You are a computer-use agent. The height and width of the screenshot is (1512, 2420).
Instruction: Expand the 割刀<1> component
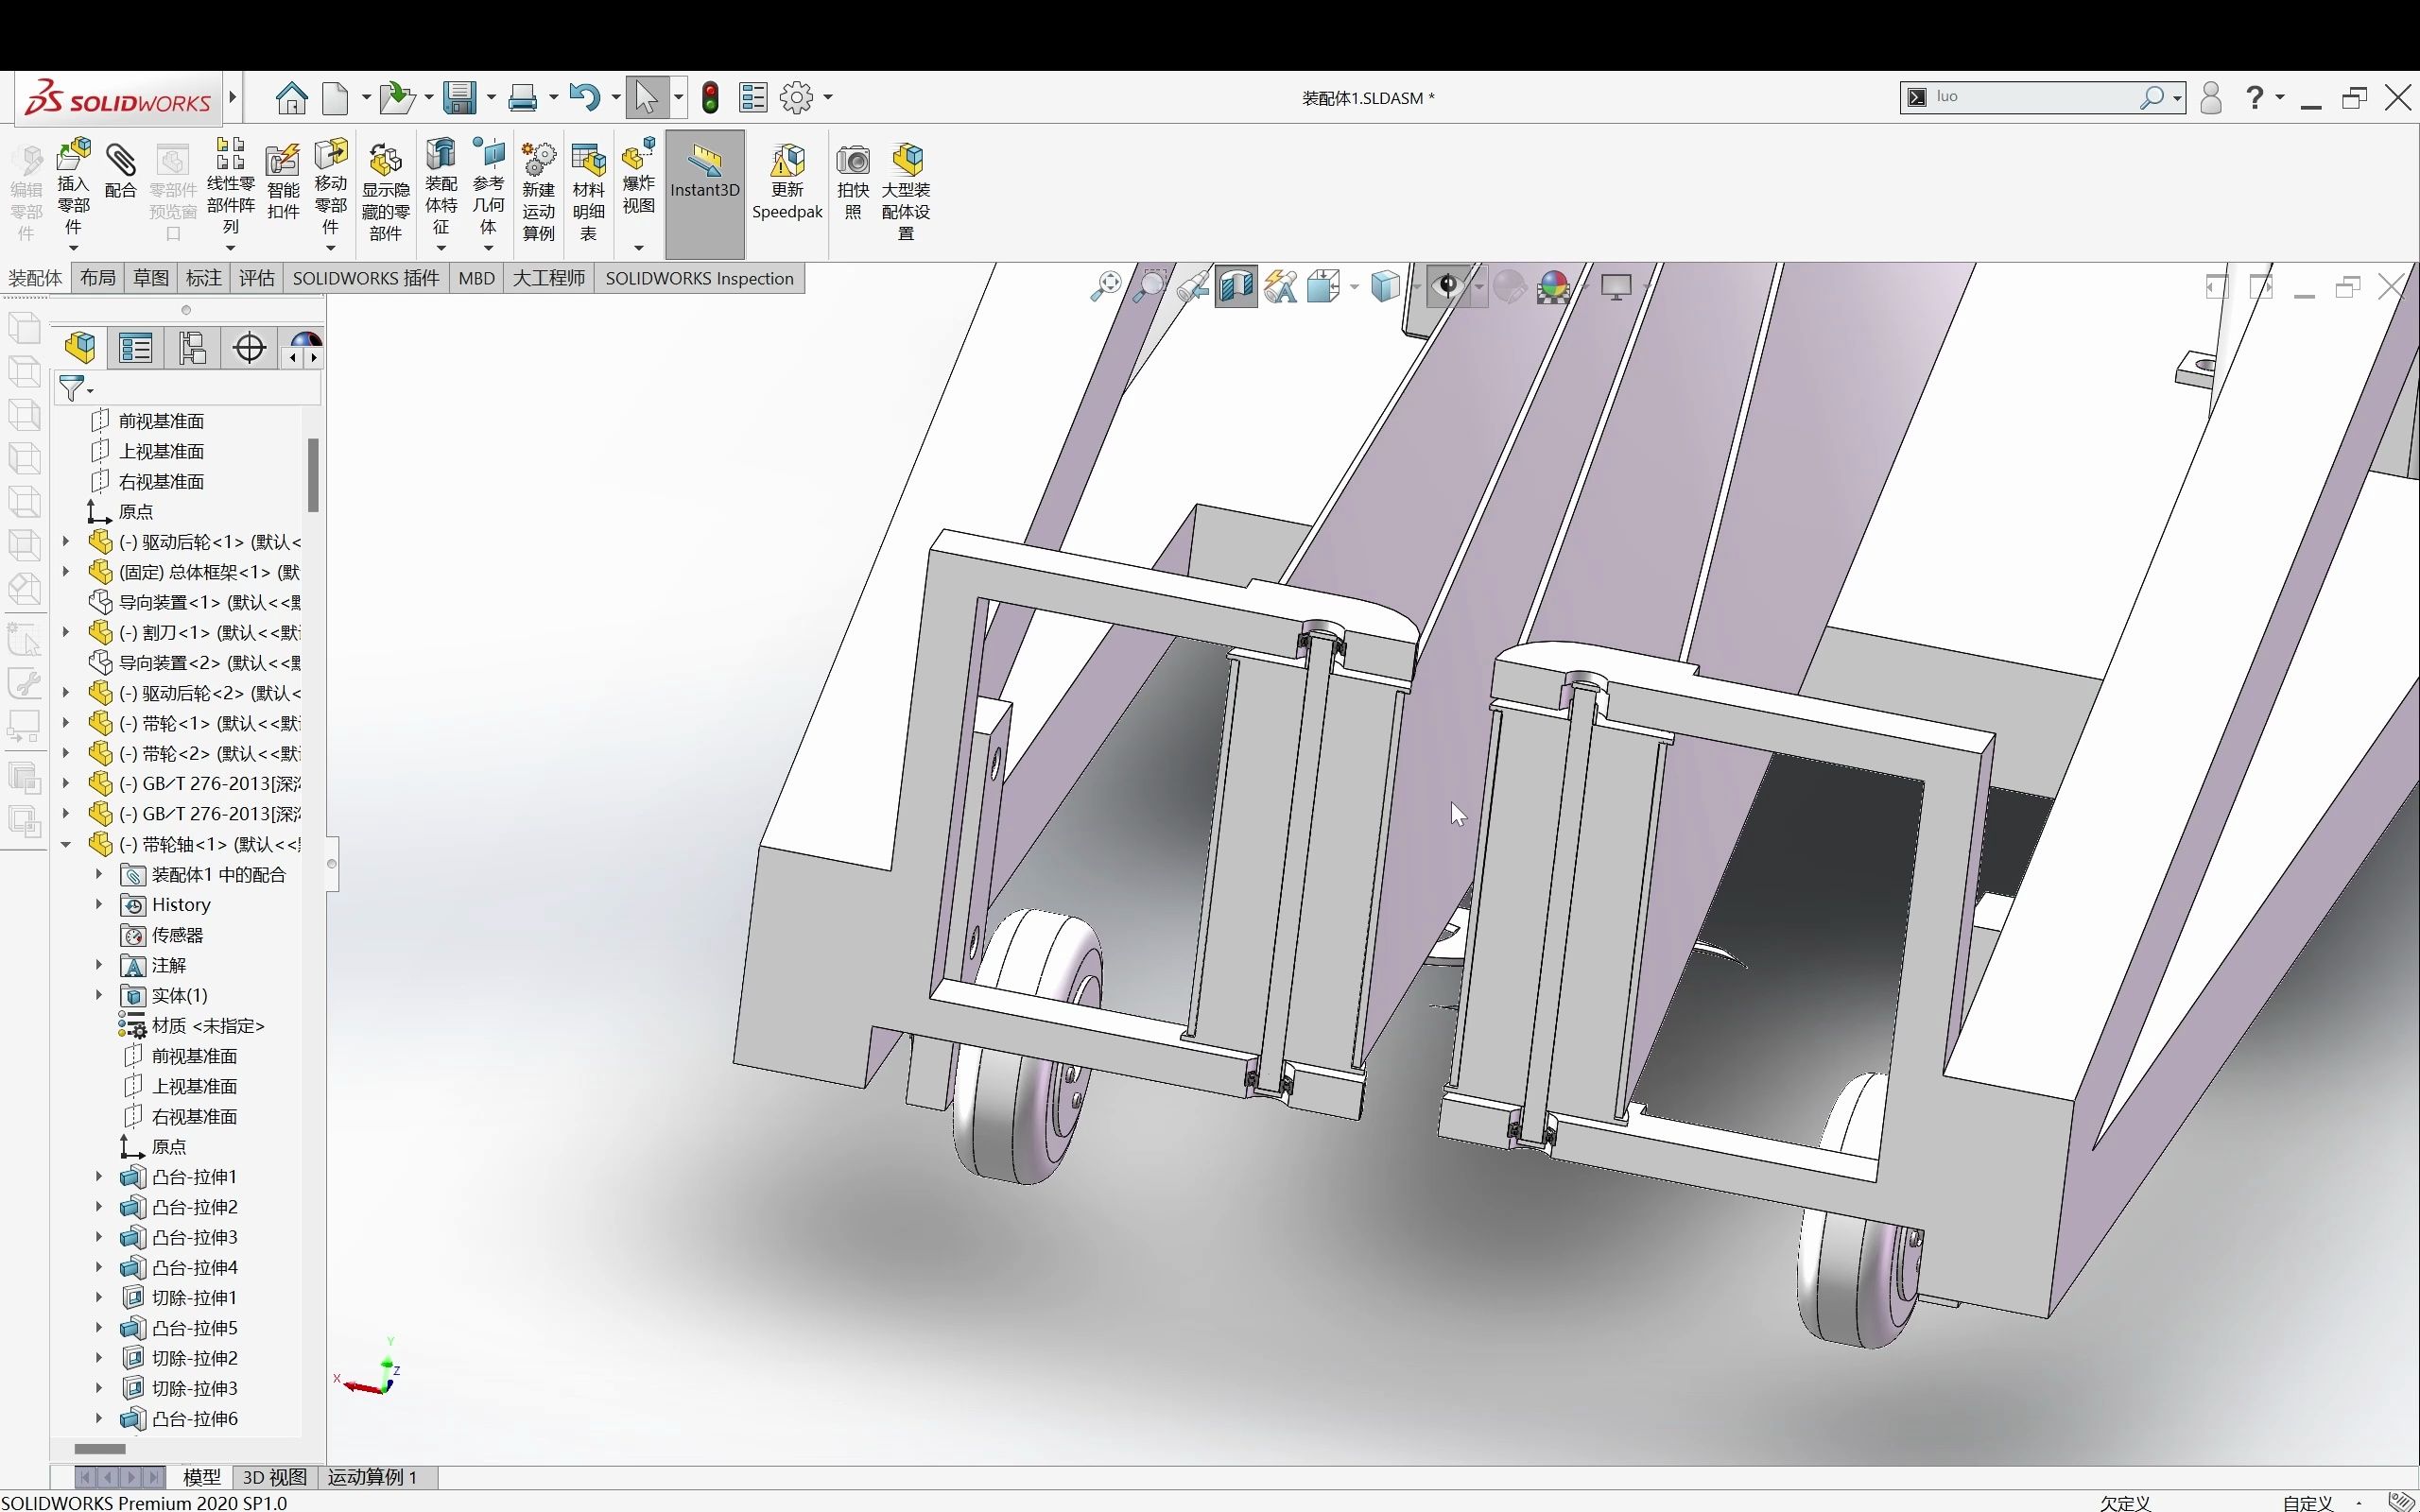point(66,632)
